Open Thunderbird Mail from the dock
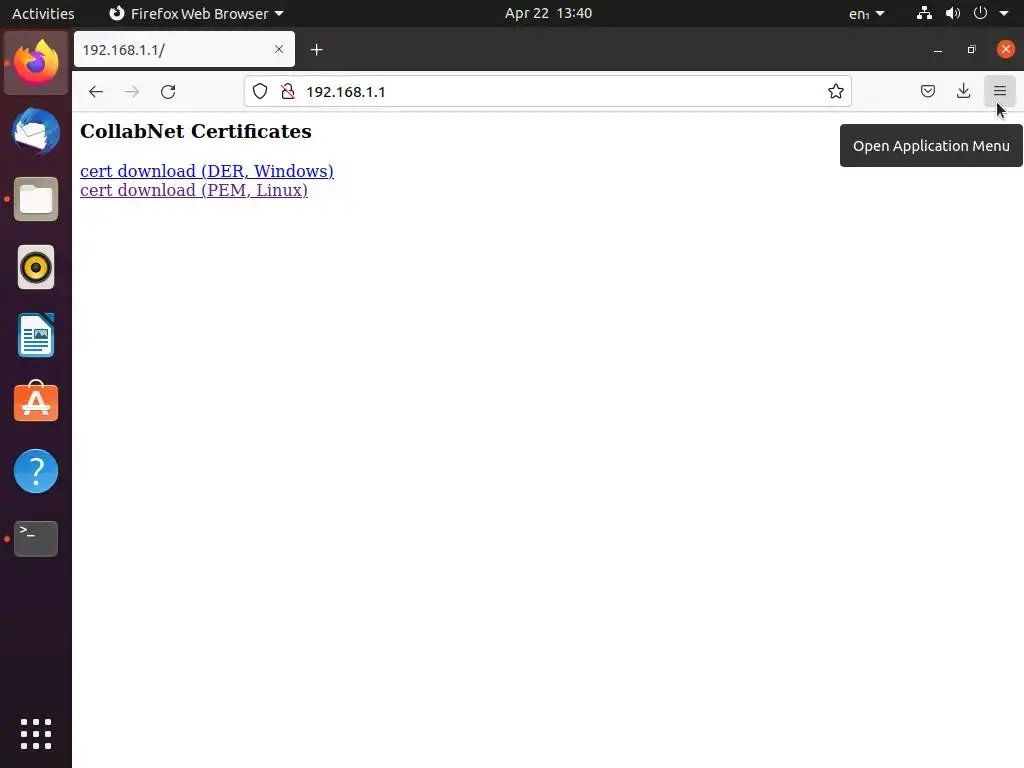Screen dimensions: 1024x768 36,131
